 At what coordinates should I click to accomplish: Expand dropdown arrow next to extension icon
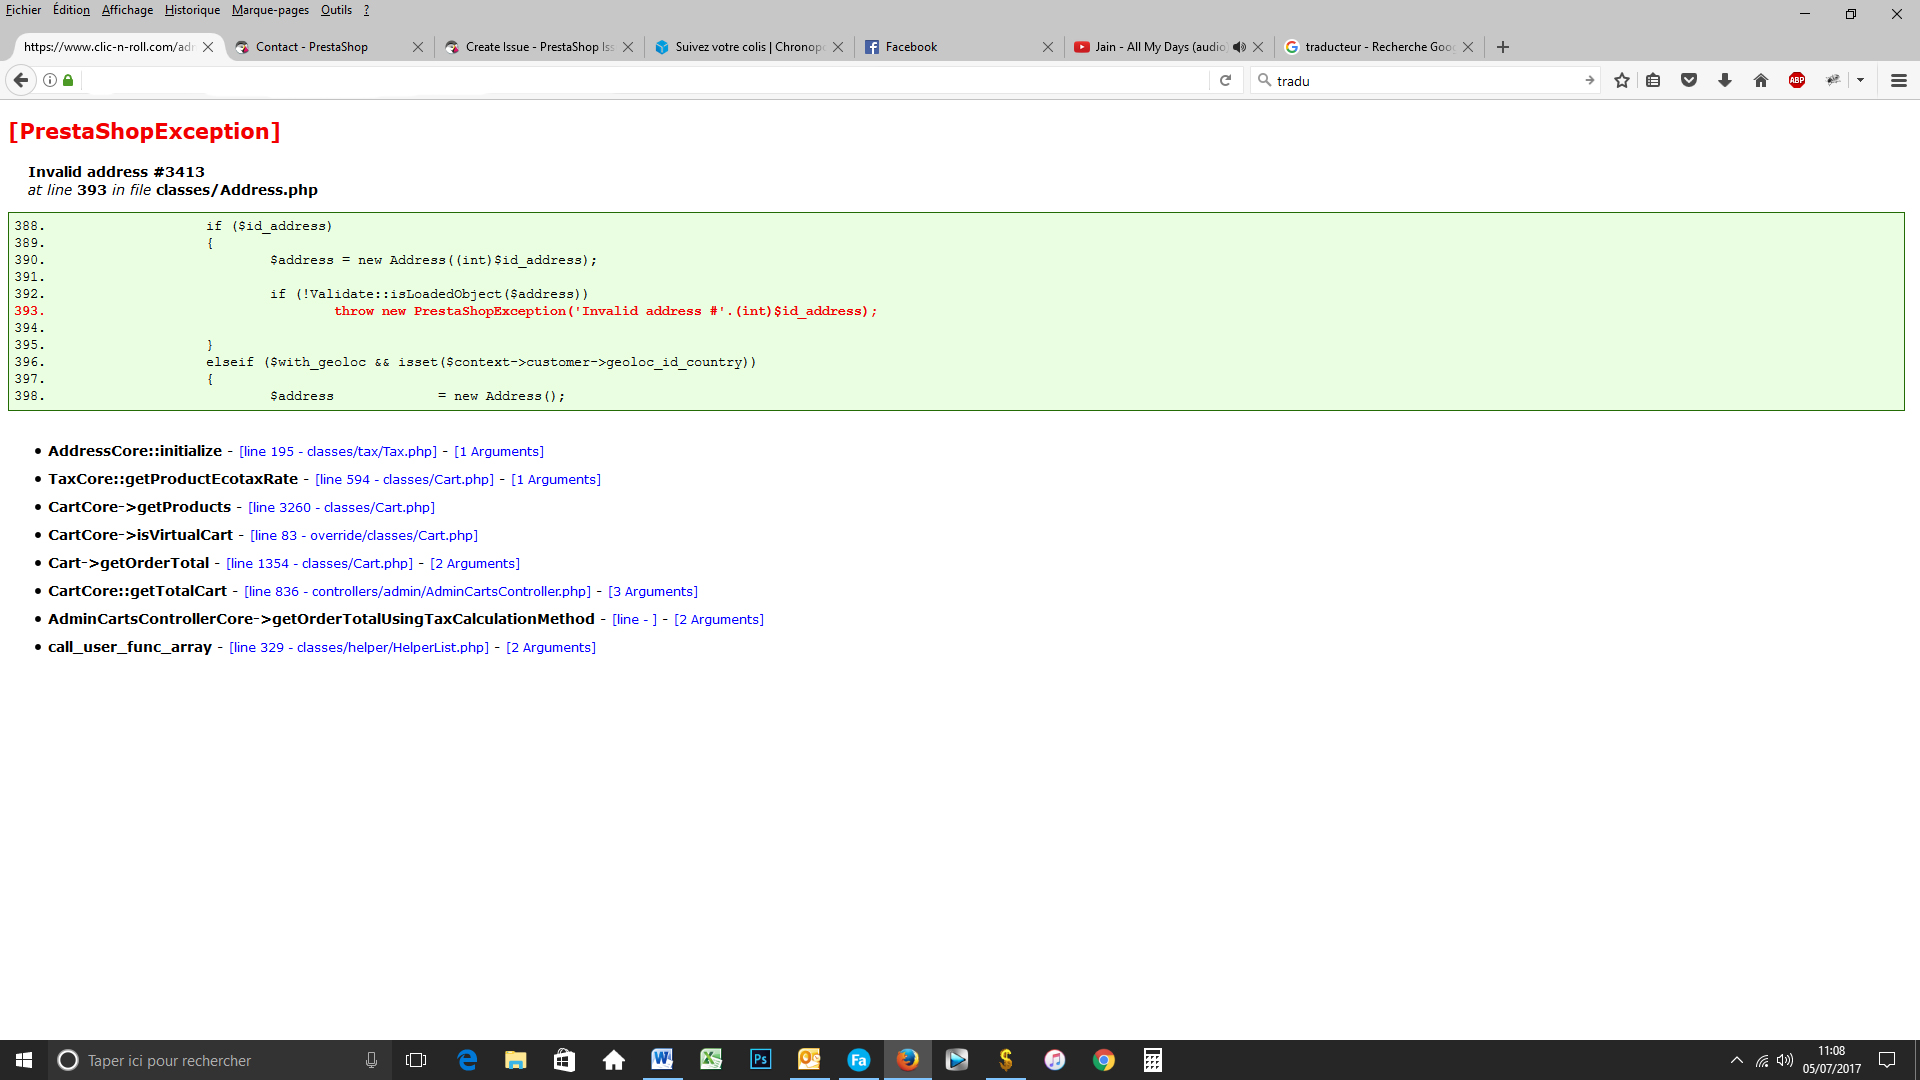coord(1860,80)
